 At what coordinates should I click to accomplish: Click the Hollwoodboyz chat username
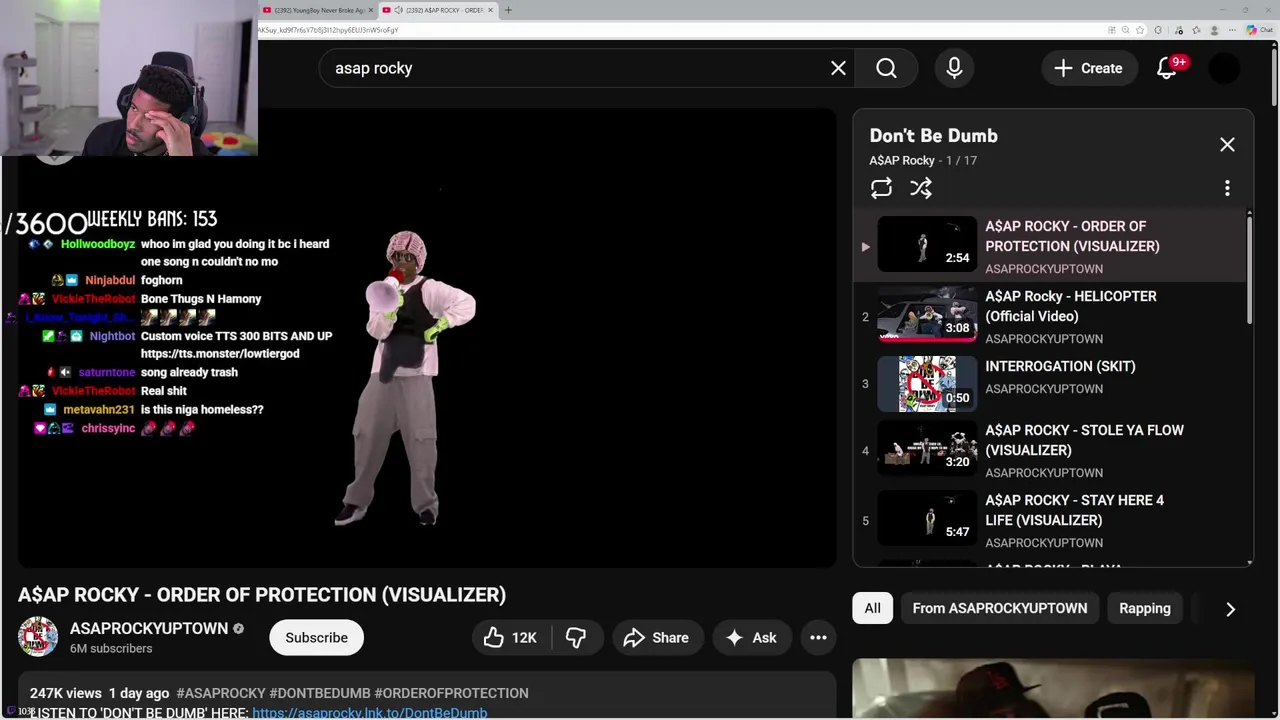pos(98,244)
